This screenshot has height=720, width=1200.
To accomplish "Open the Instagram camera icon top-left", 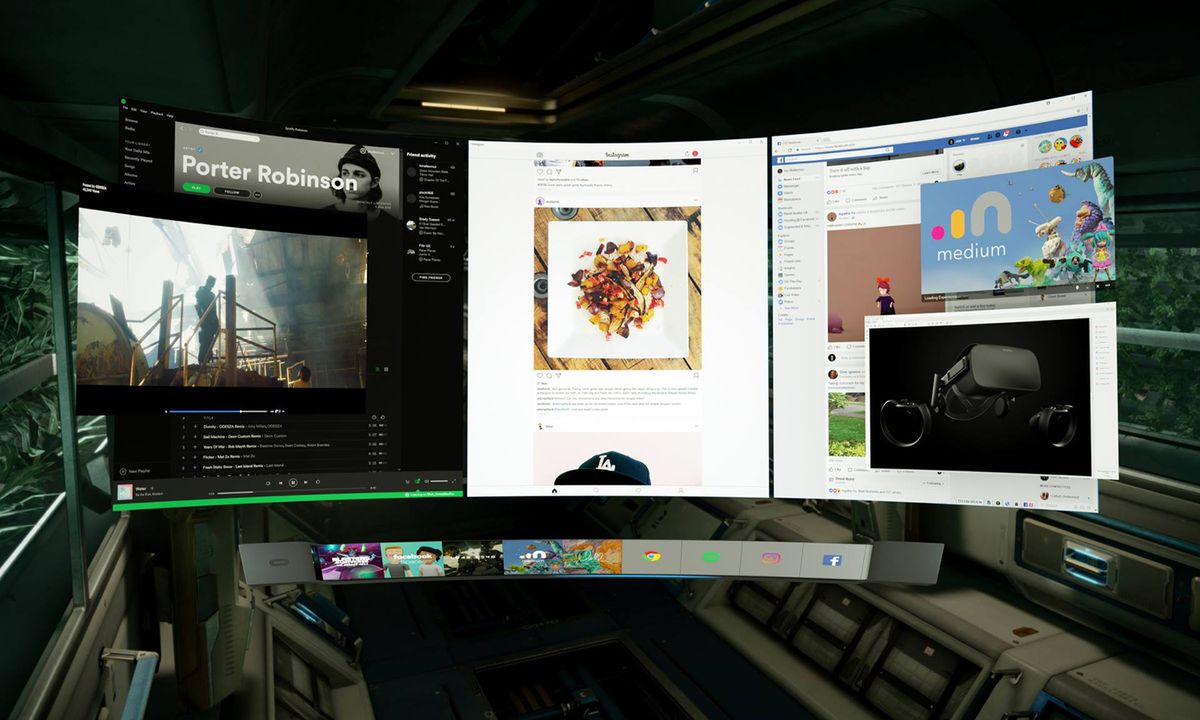I will (x=539, y=154).
